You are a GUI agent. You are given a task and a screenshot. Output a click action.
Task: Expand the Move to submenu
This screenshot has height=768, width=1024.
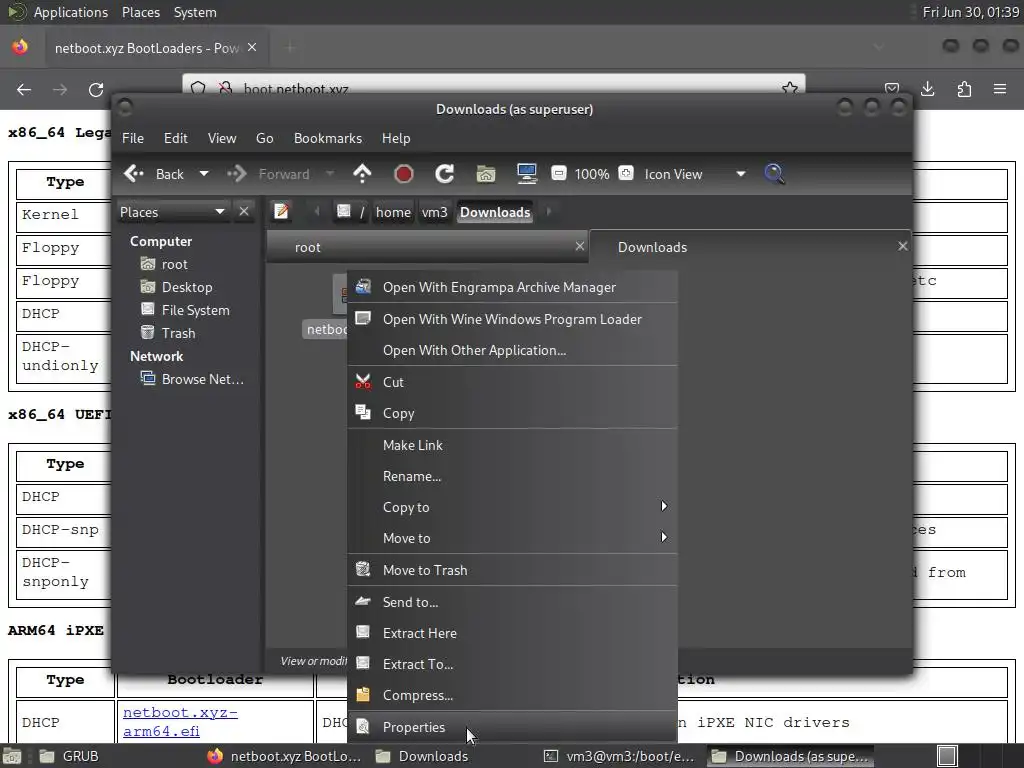click(x=513, y=538)
